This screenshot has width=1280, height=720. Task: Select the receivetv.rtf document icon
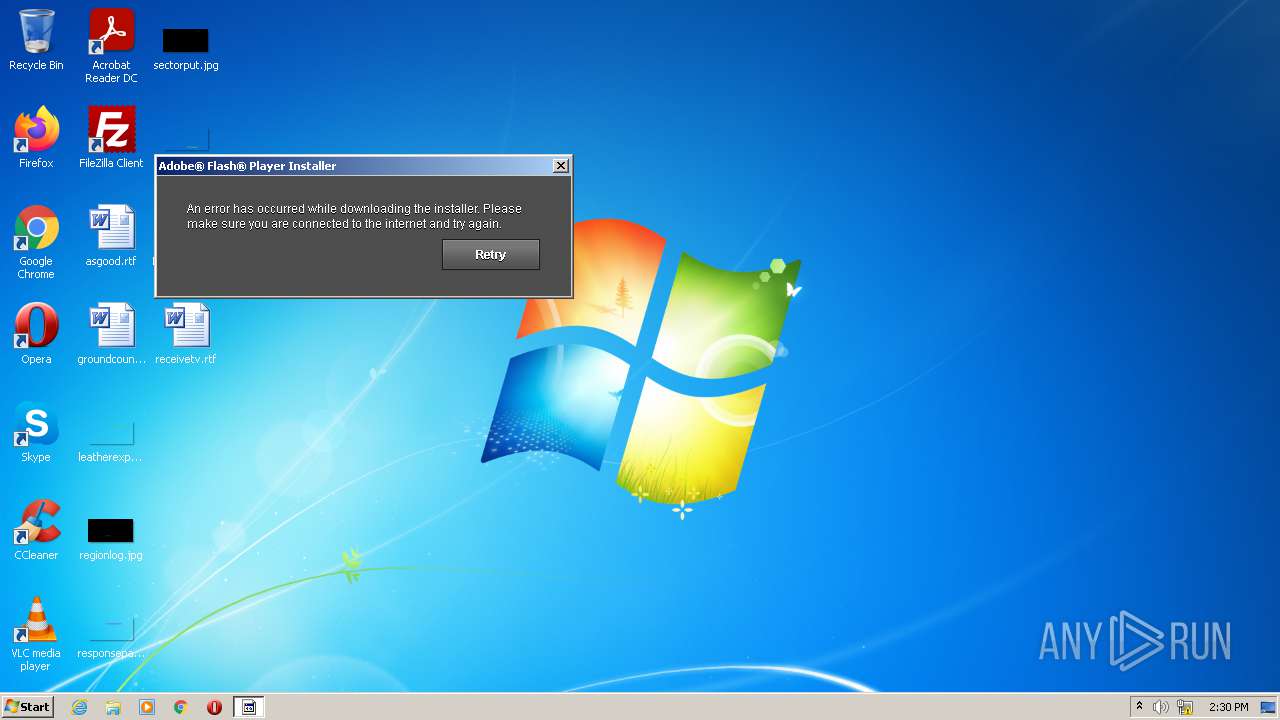(186, 334)
